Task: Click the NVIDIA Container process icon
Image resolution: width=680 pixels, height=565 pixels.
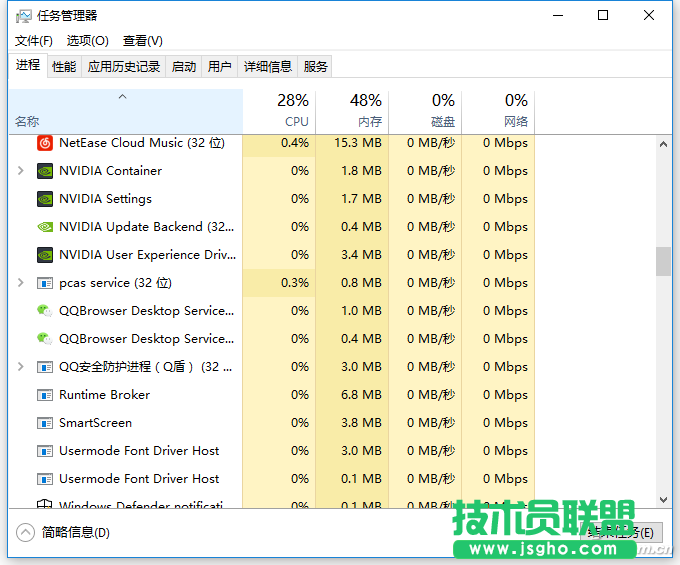Action: point(45,171)
